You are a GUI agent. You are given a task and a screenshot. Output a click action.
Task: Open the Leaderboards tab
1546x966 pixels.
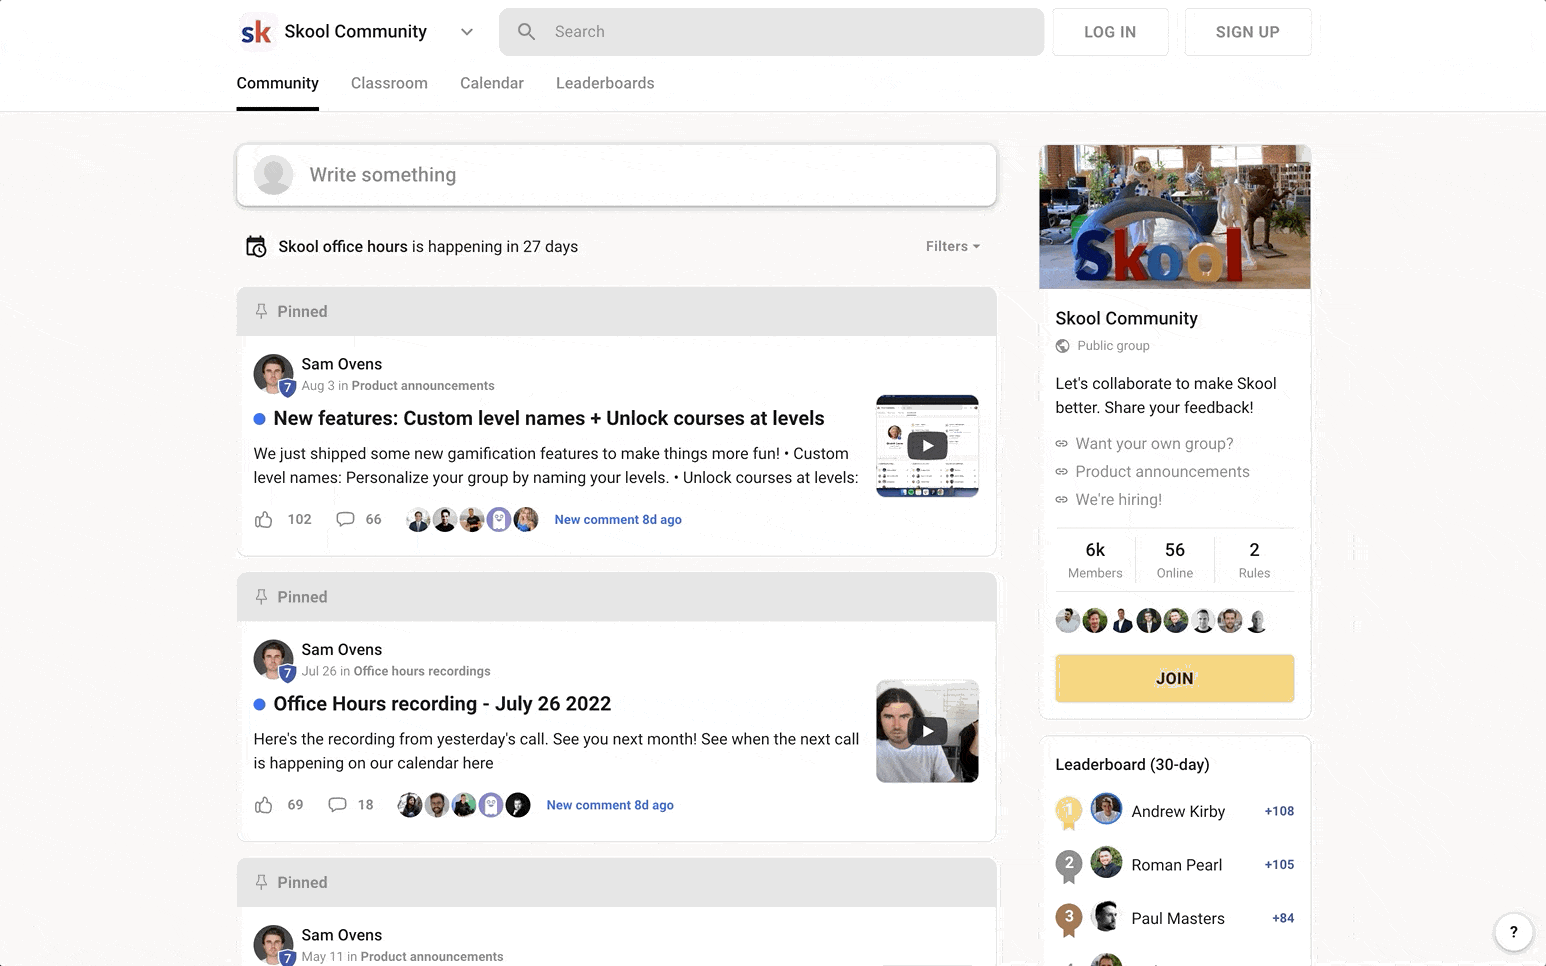pos(605,84)
